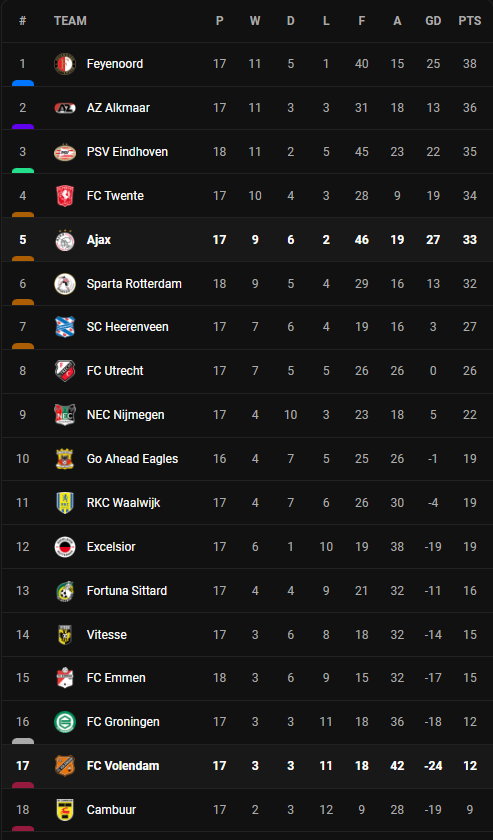The width and height of the screenshot is (493, 840).
Task: Open the RKC Waalwijk team name
Action: 123,502
